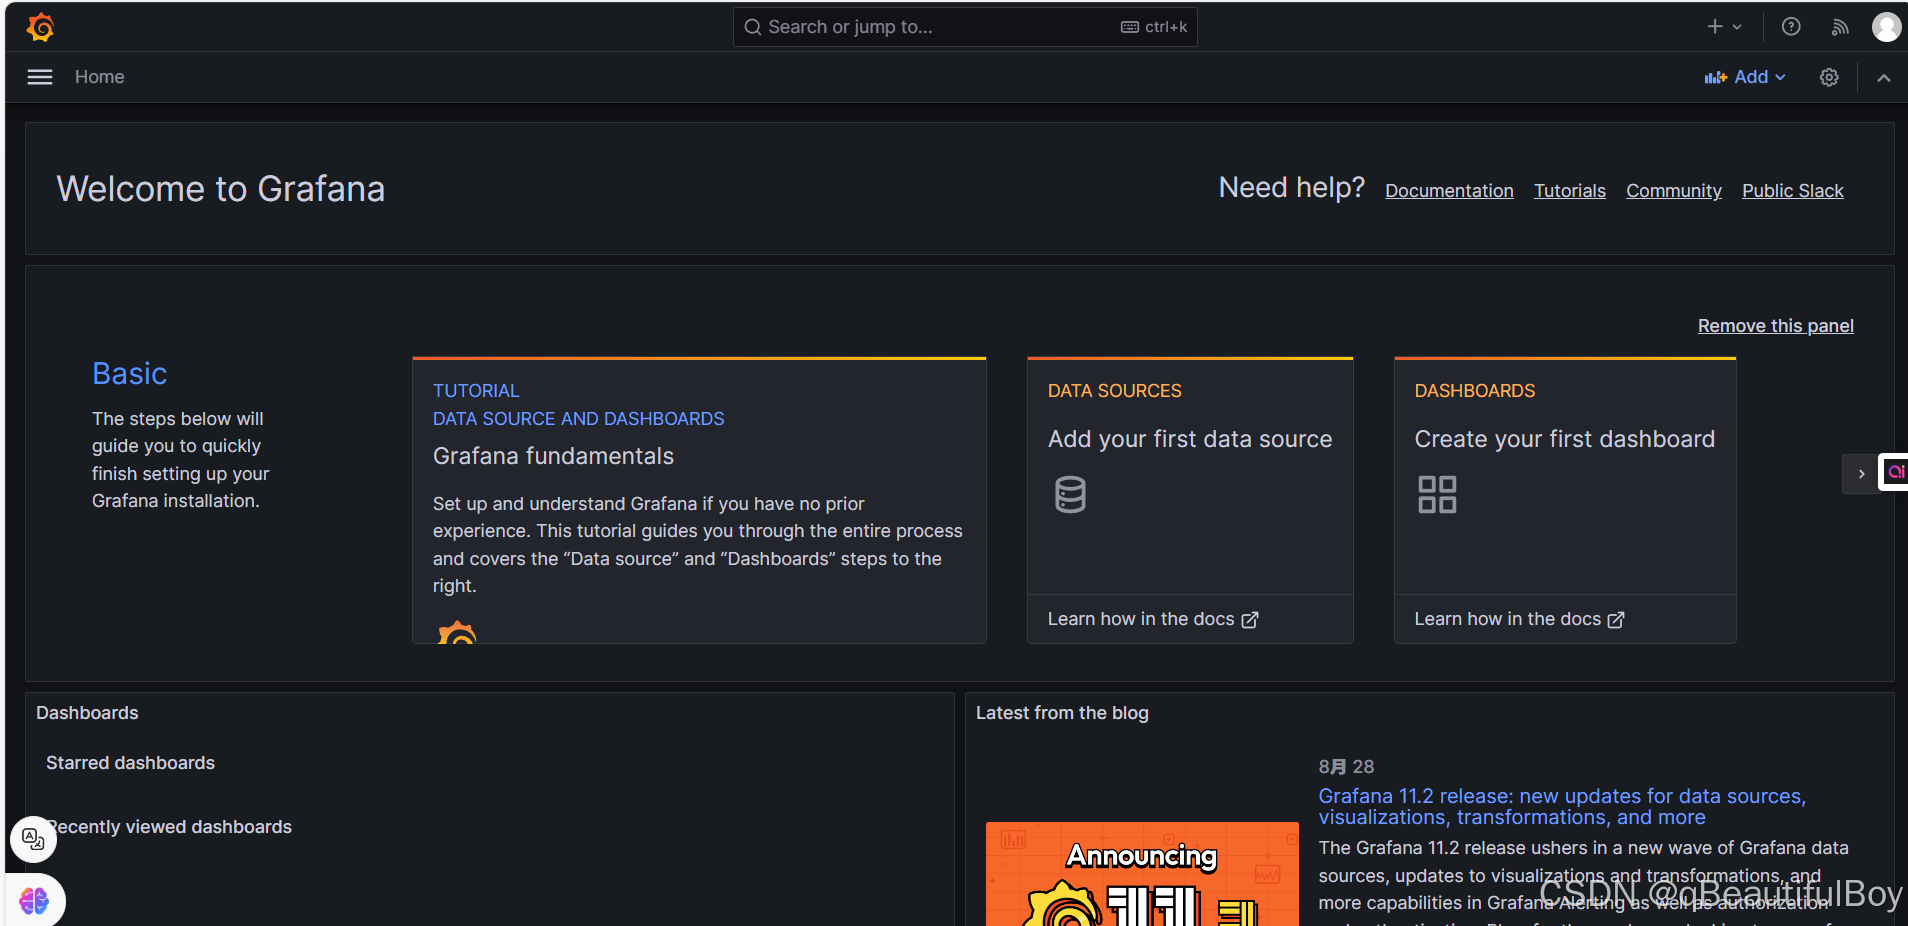This screenshot has width=1908, height=926.
Task: Click the Search or jump to field
Action: tap(965, 27)
